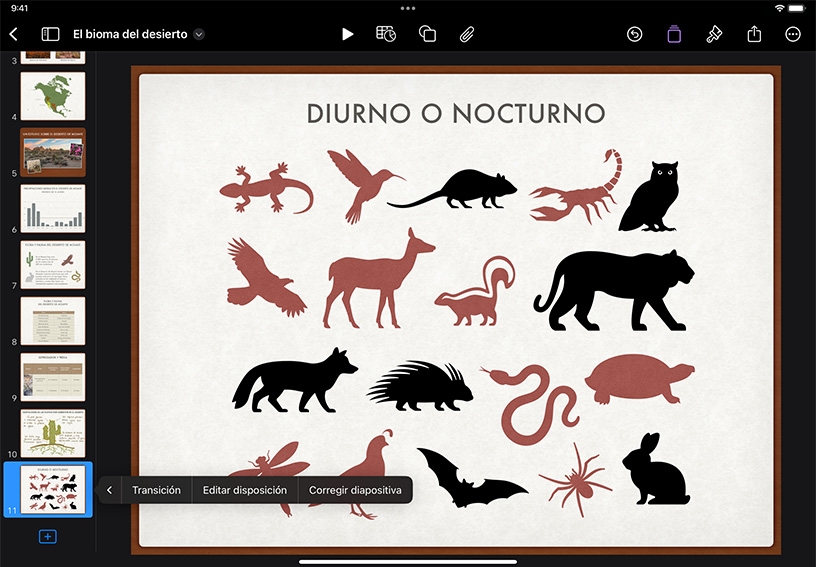Screen dimensions: 816x567
Task: Select slide 7 flora y fauna thumbnail
Action: tap(53, 265)
